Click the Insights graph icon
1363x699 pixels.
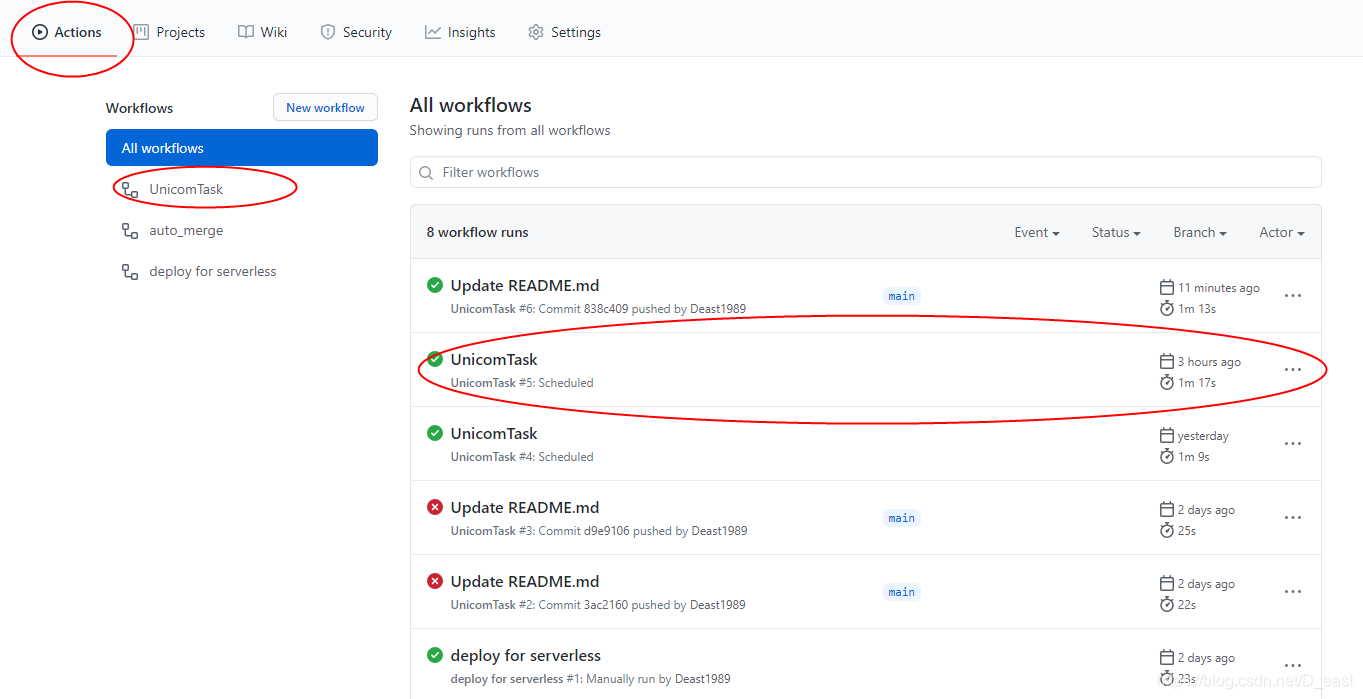433,32
